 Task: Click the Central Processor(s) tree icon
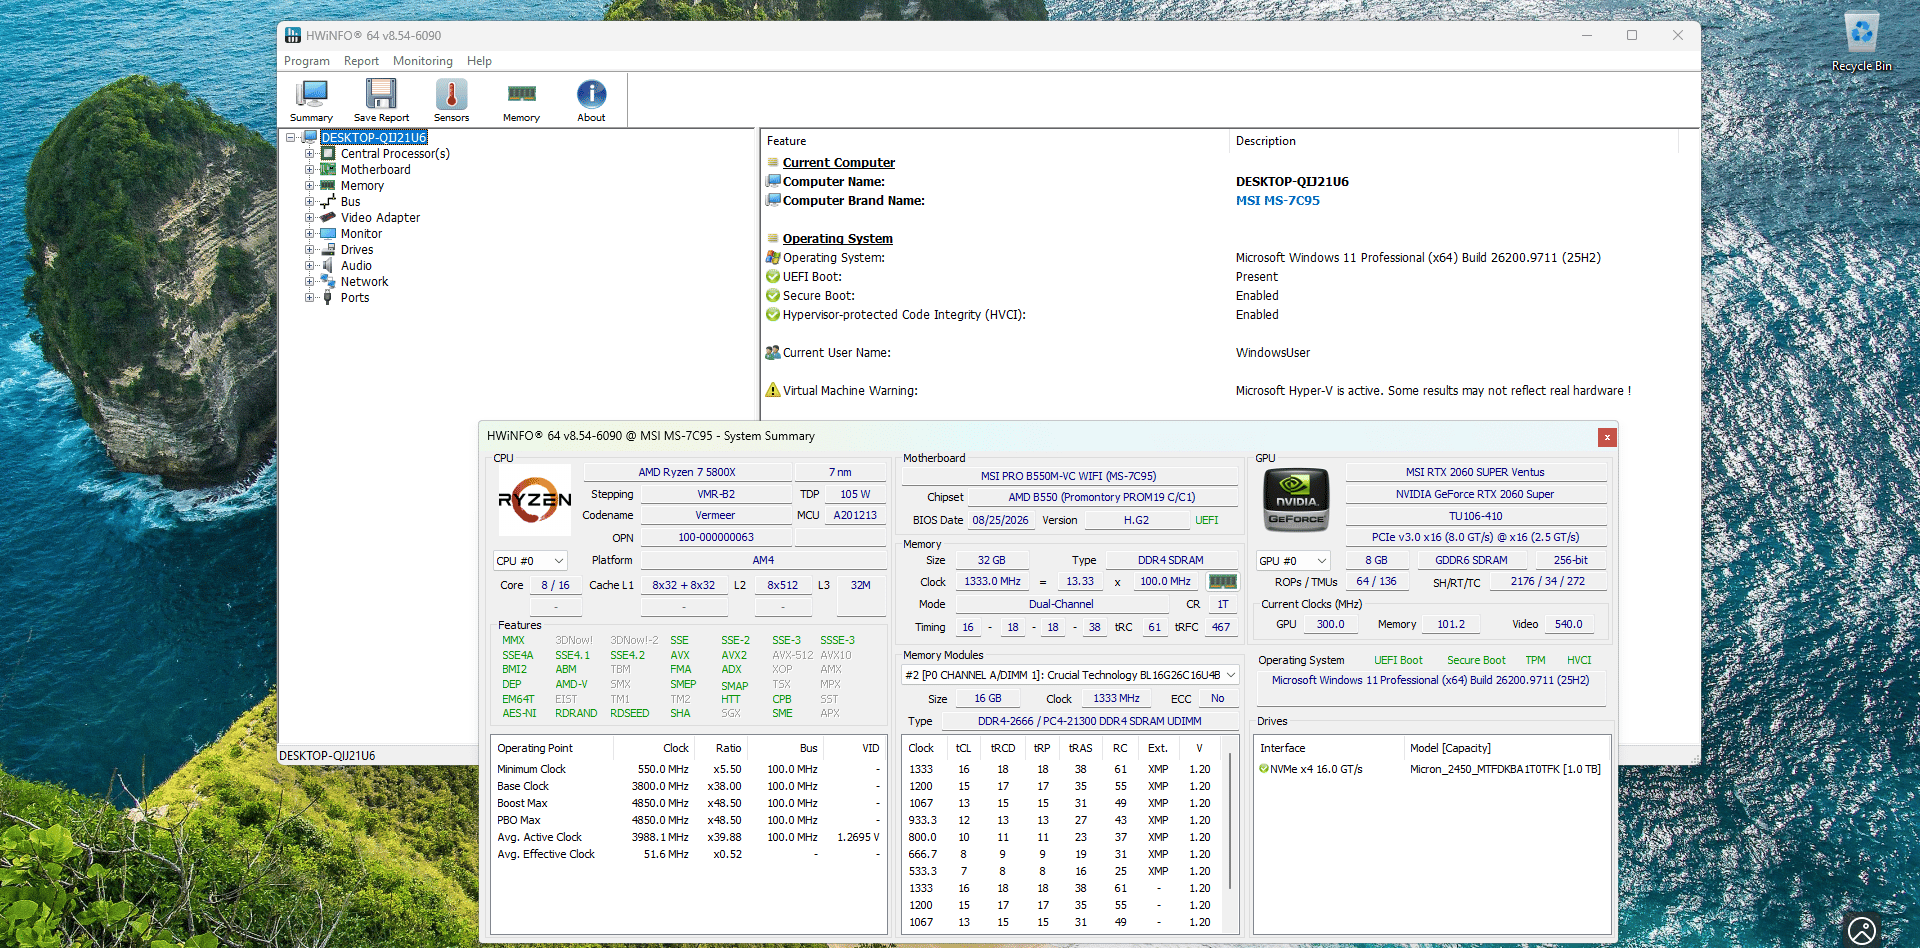click(327, 153)
